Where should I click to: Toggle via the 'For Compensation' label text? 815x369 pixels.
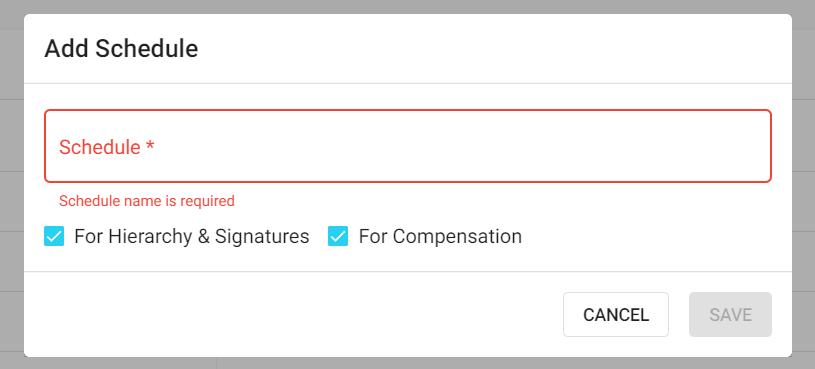point(440,236)
